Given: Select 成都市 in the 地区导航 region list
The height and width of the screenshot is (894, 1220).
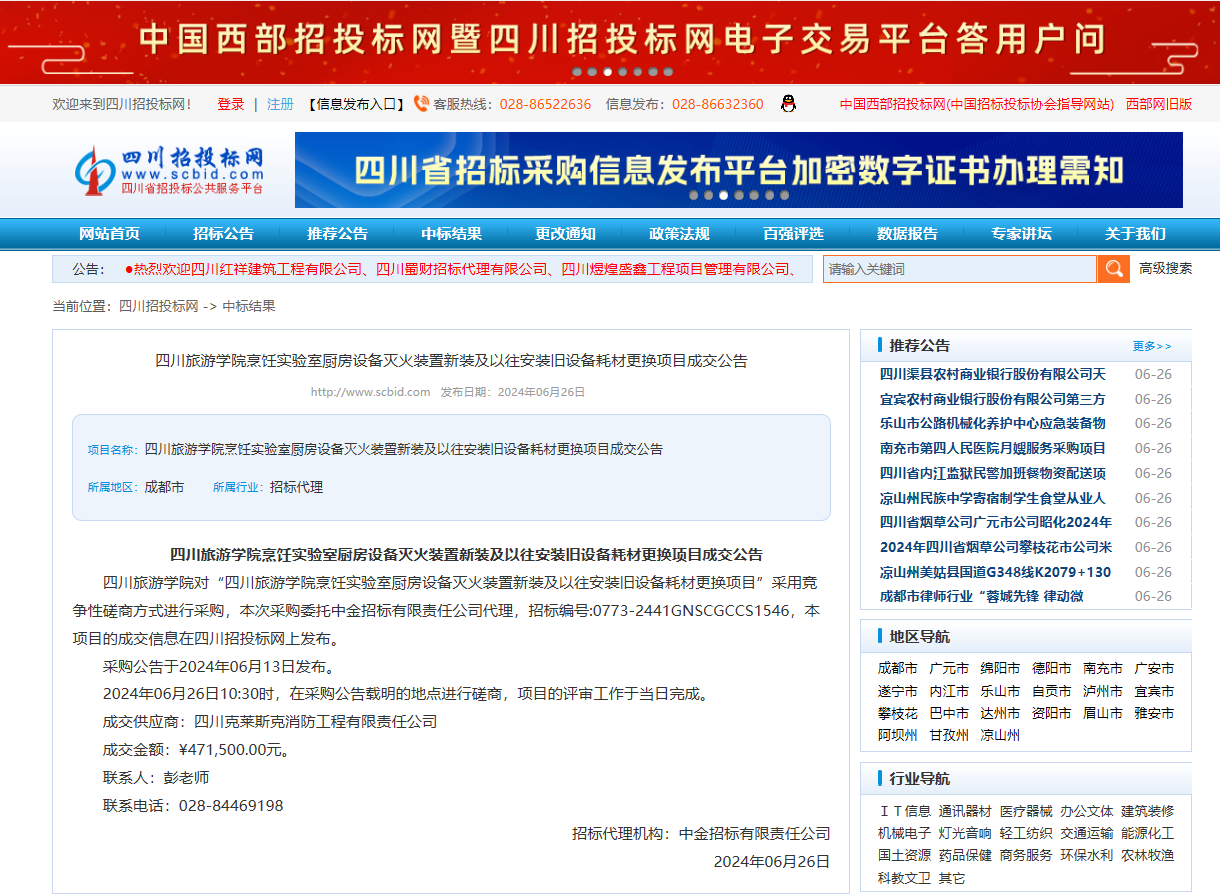Looking at the screenshot, I should 898,668.
